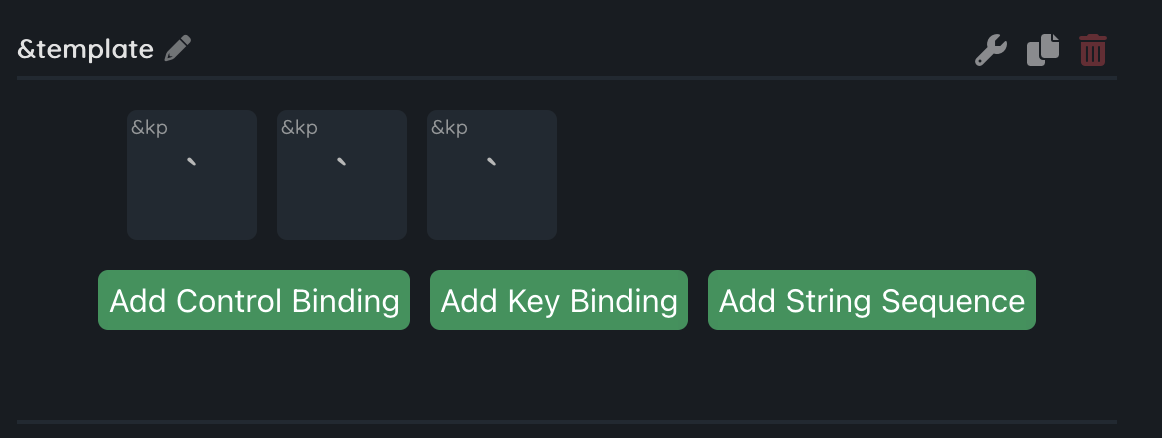1162x438 pixels.
Task: Click the backtick symbol on the last key
Action: (491, 162)
